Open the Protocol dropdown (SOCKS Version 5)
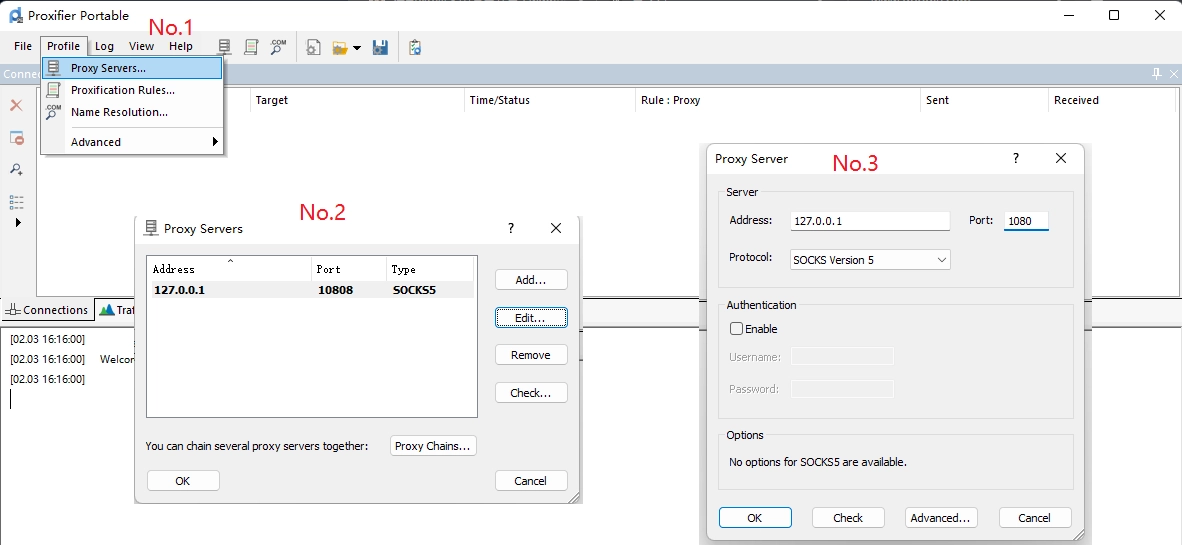 tap(869, 260)
